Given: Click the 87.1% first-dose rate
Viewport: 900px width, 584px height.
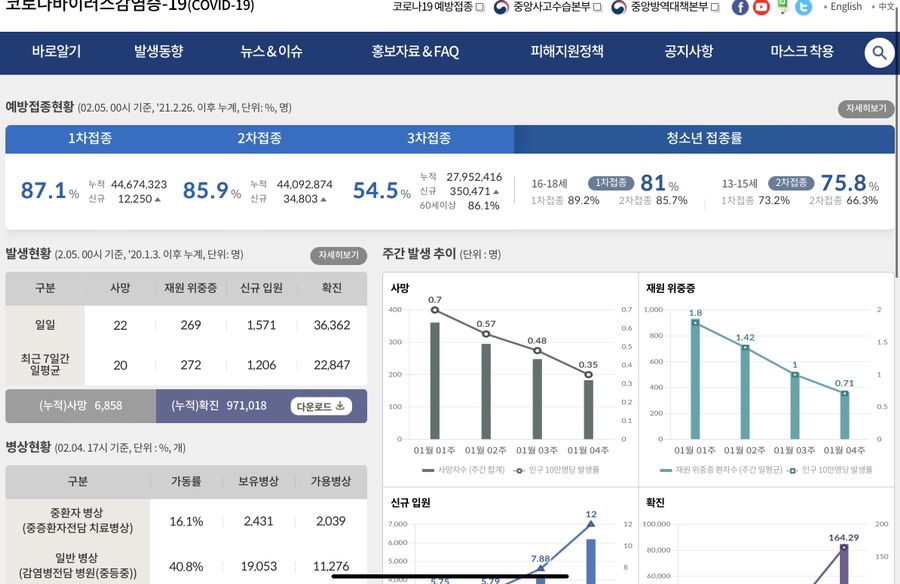Looking at the screenshot, I should tap(49, 191).
